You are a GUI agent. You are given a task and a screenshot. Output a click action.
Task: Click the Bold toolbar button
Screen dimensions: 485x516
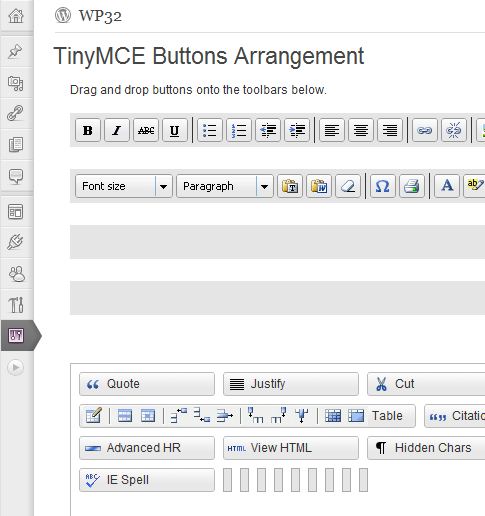coord(88,130)
